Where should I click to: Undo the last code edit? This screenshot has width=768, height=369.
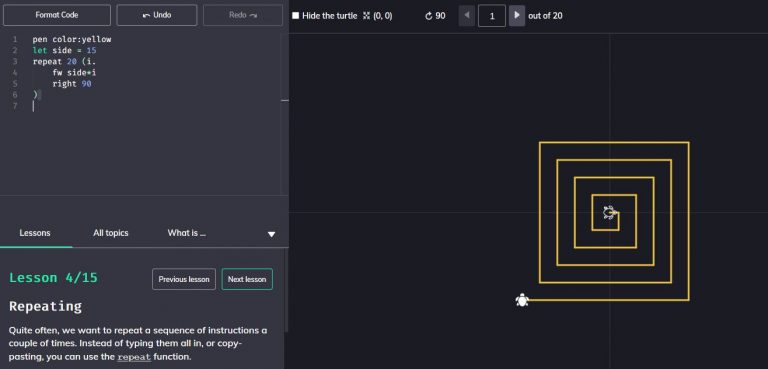coord(157,15)
